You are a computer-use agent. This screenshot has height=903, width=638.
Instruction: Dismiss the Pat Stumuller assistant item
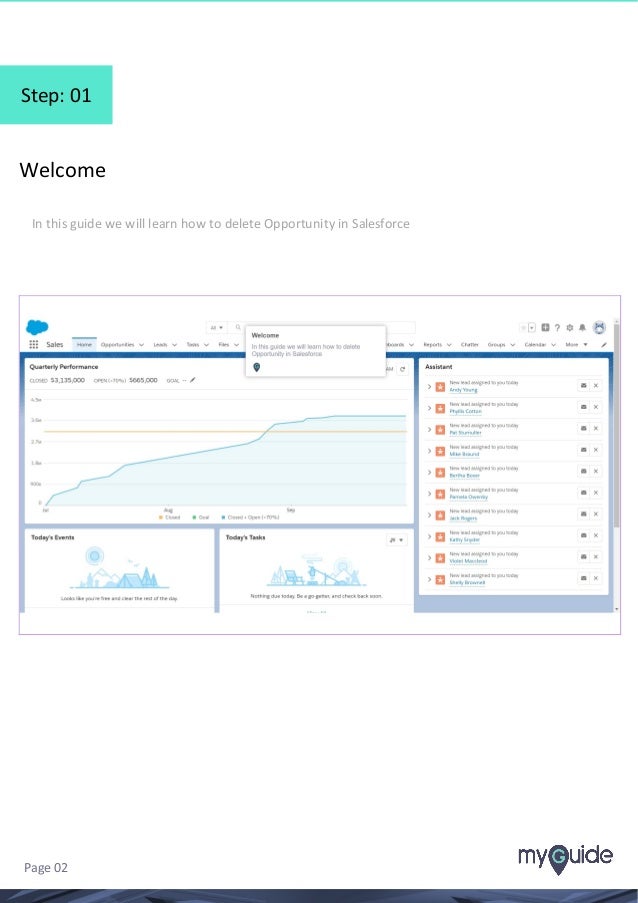tap(596, 428)
